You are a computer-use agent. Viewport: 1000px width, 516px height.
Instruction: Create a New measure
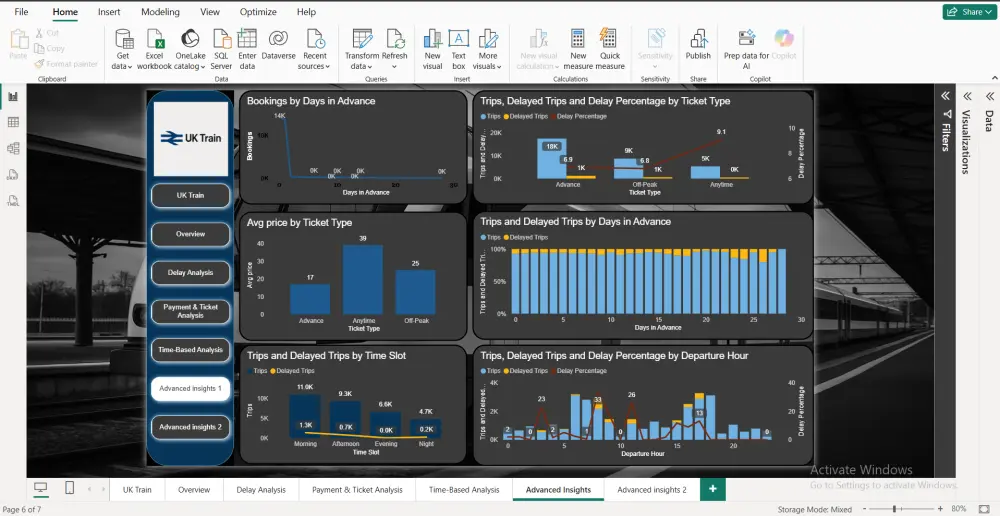pos(578,49)
